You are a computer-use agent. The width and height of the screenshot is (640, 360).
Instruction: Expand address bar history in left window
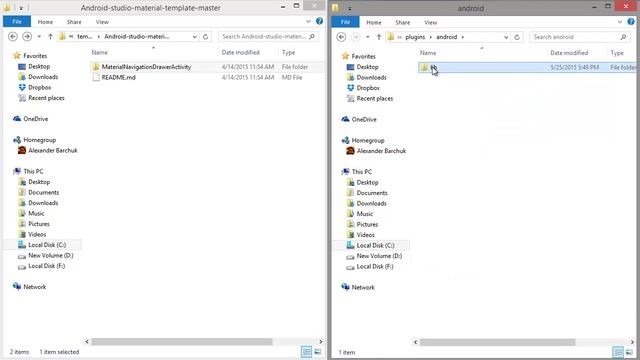195,37
